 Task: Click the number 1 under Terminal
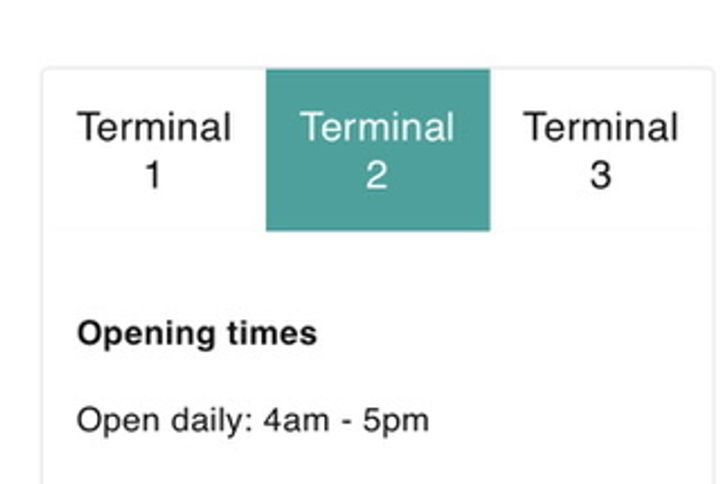pos(153,176)
